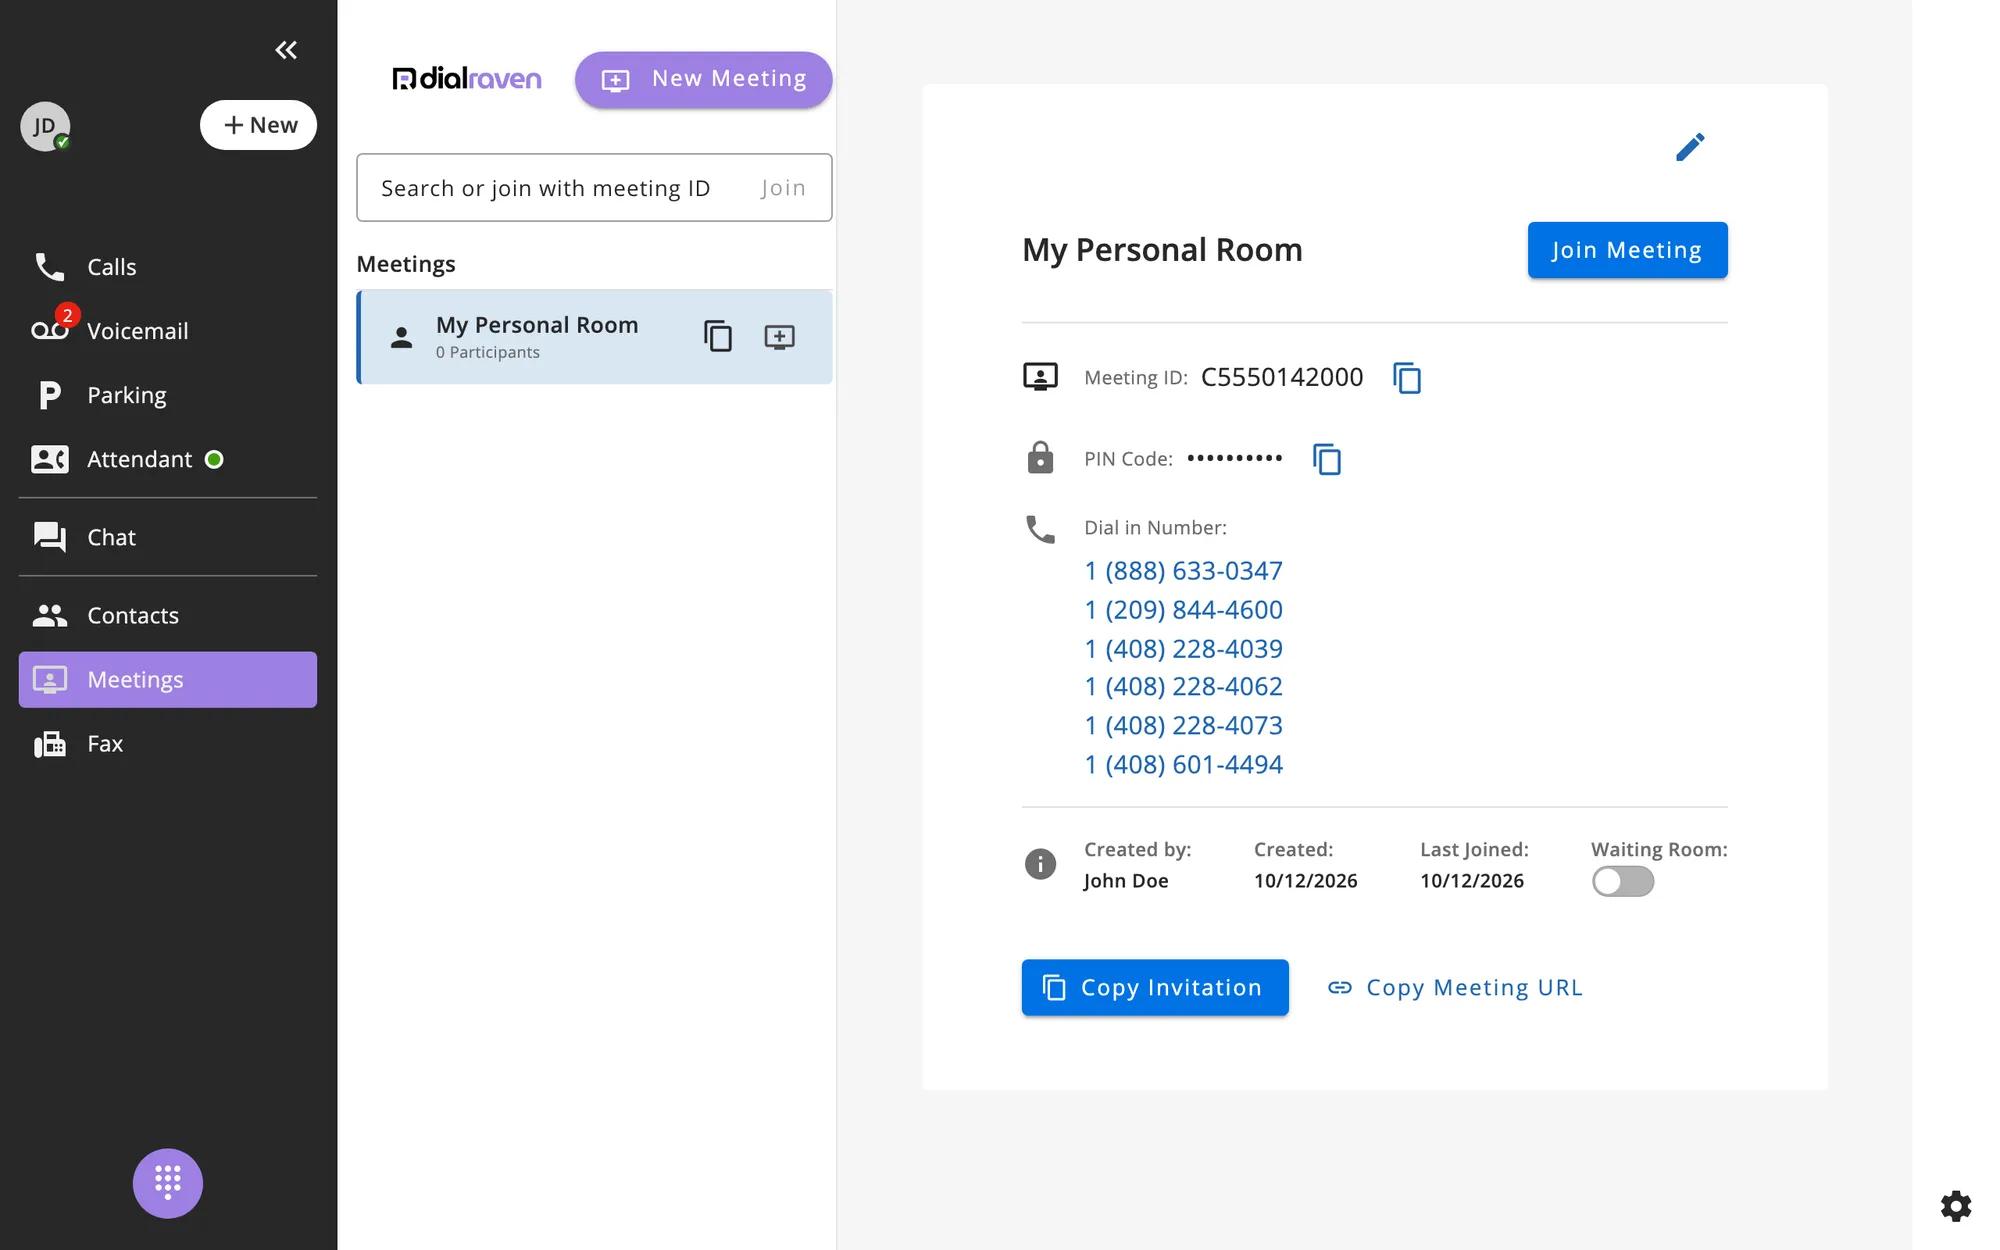Image resolution: width=2000 pixels, height=1250 pixels.
Task: Copy invitation icon in My Personal Room row
Action: 718,336
